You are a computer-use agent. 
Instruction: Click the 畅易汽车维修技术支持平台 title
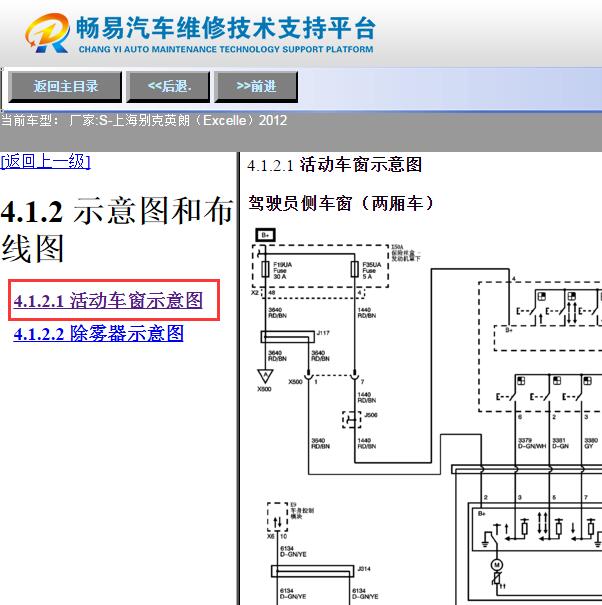(226, 27)
